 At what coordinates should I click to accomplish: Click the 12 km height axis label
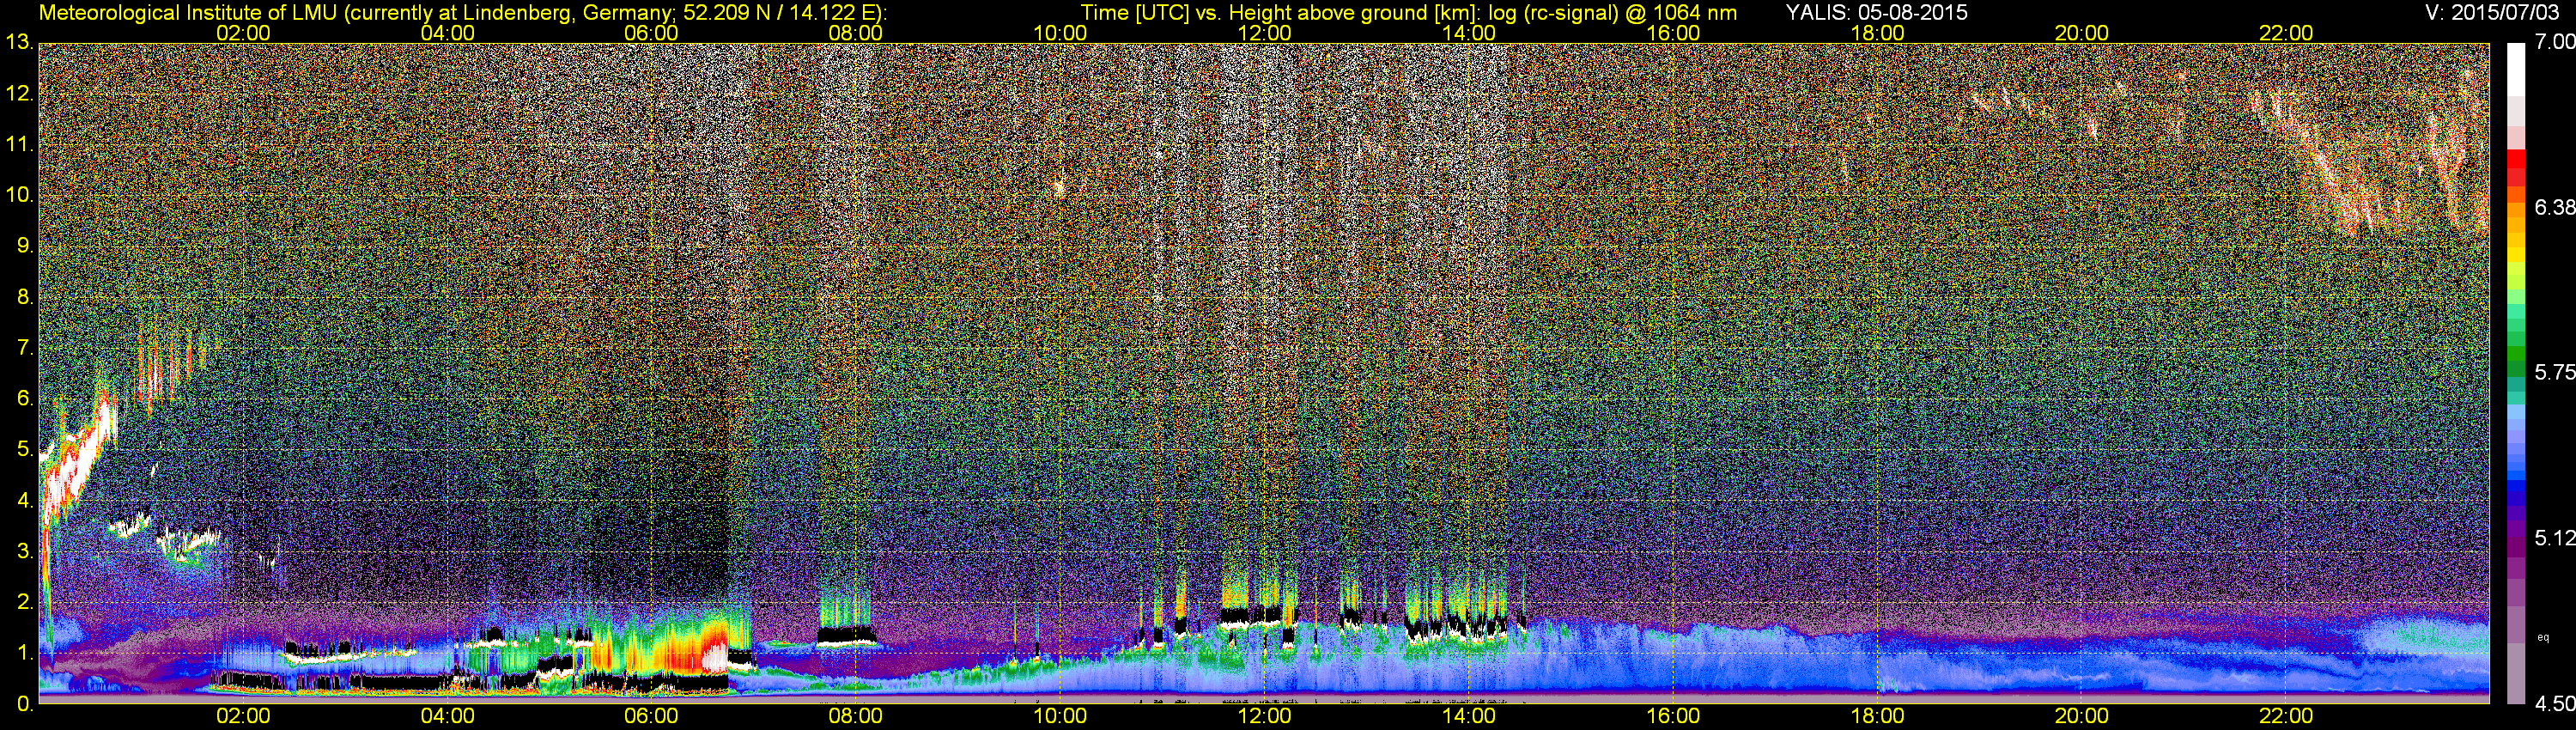point(19,94)
